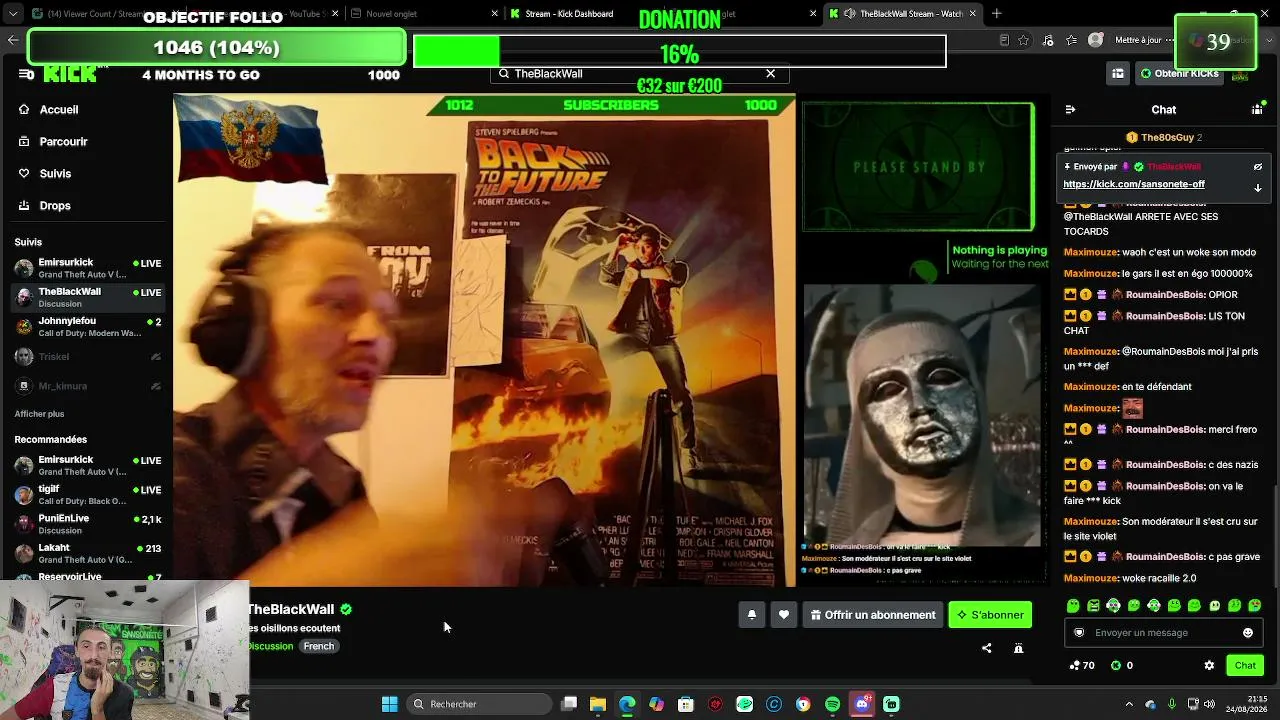Click the Mettre à jour update button
This screenshot has height=720, width=1280.
1140,40
